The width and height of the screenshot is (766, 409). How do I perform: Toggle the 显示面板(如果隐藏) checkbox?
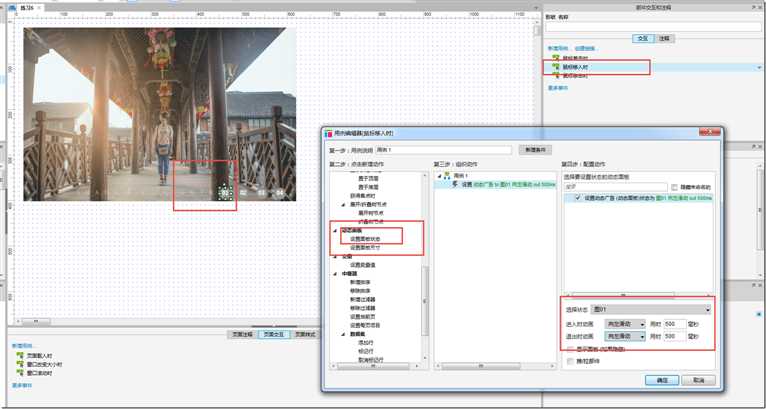[x=570, y=349]
